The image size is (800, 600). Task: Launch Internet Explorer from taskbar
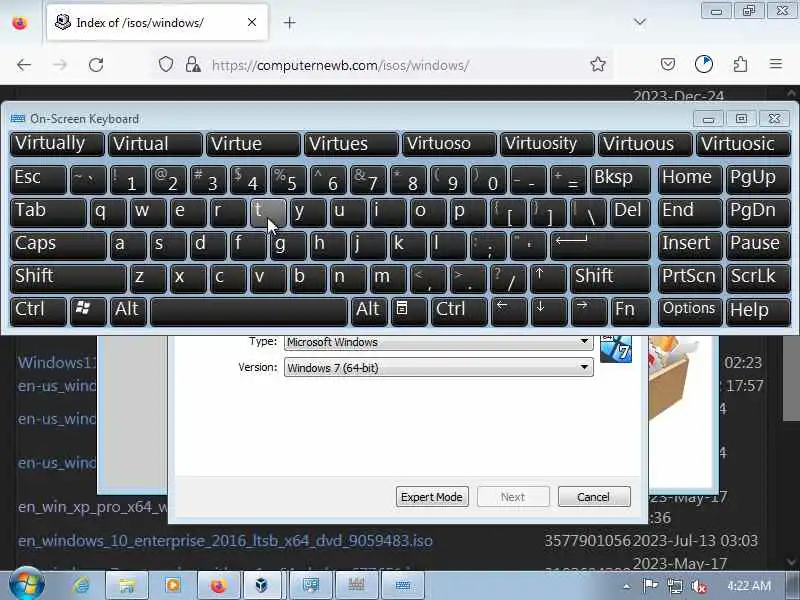point(81,585)
